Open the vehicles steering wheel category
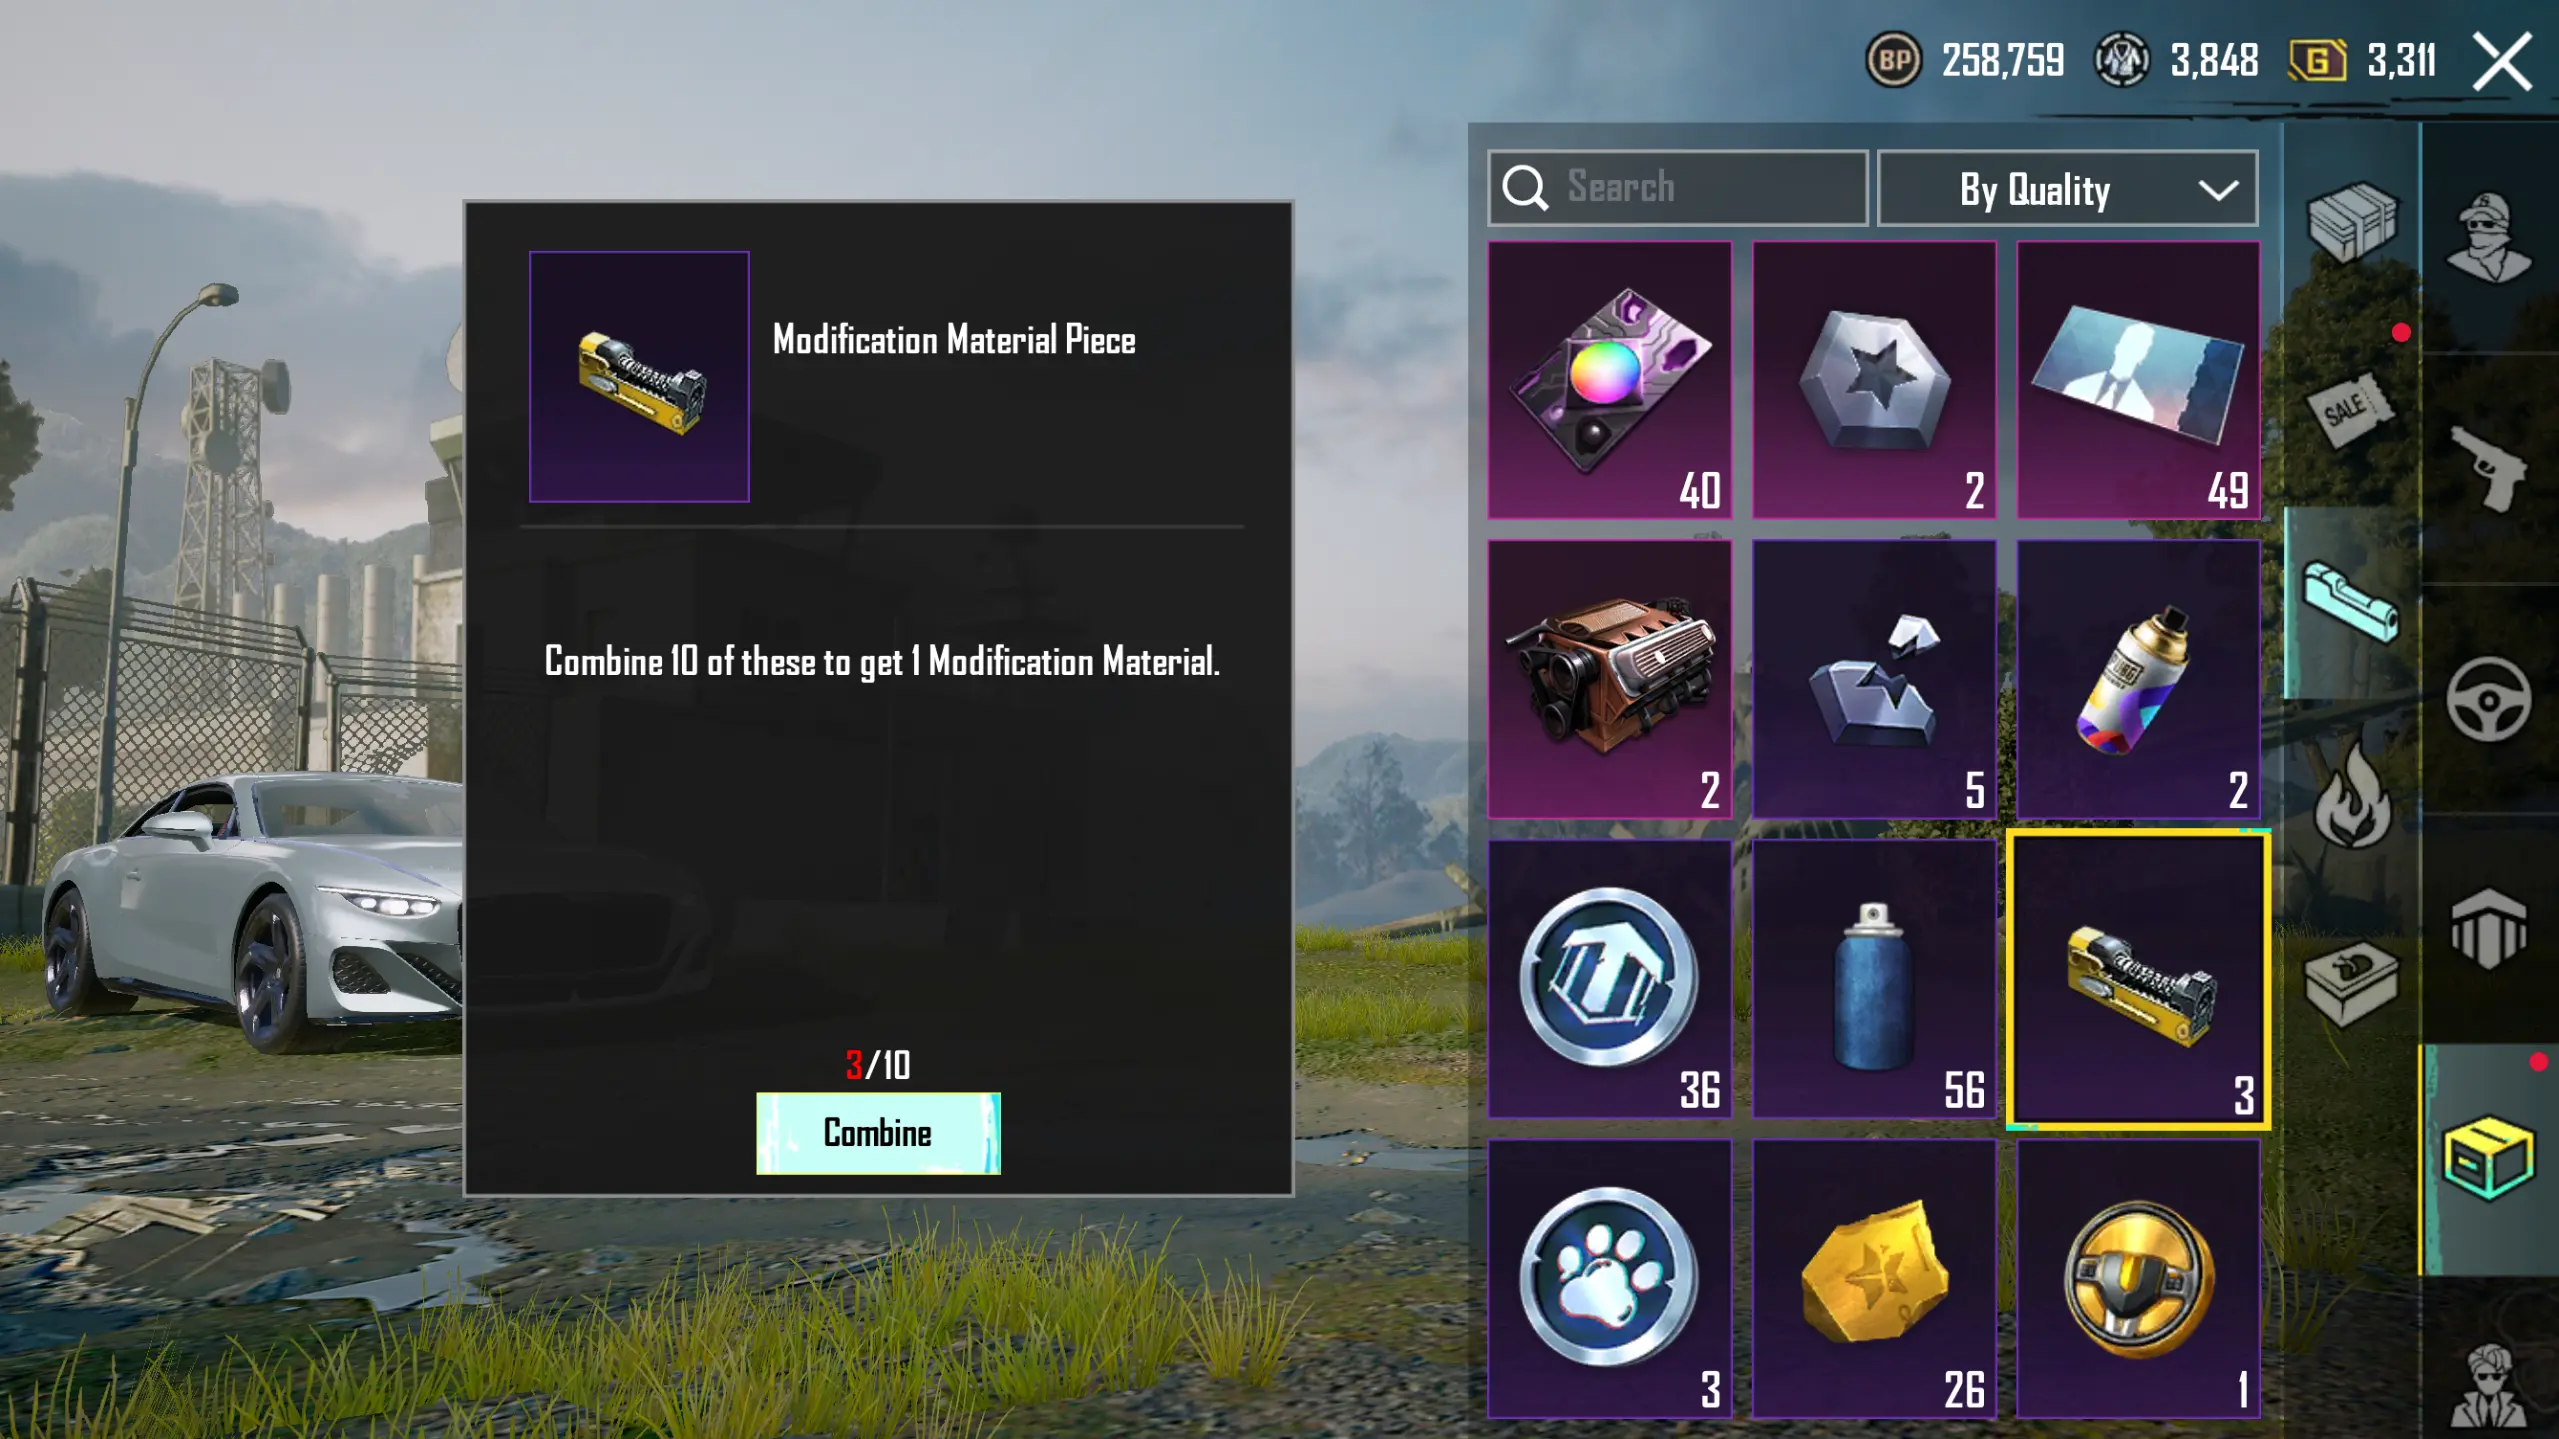Viewport: 2559px width, 1439px height. pyautogui.click(x=2488, y=699)
